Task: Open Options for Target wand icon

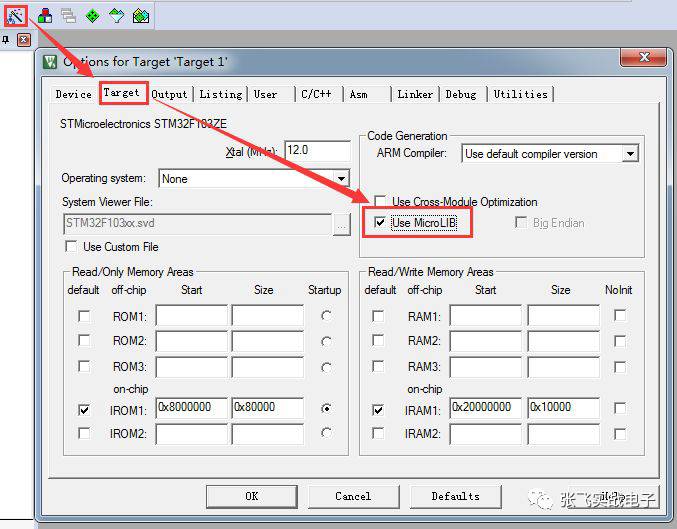Action: coord(17,15)
